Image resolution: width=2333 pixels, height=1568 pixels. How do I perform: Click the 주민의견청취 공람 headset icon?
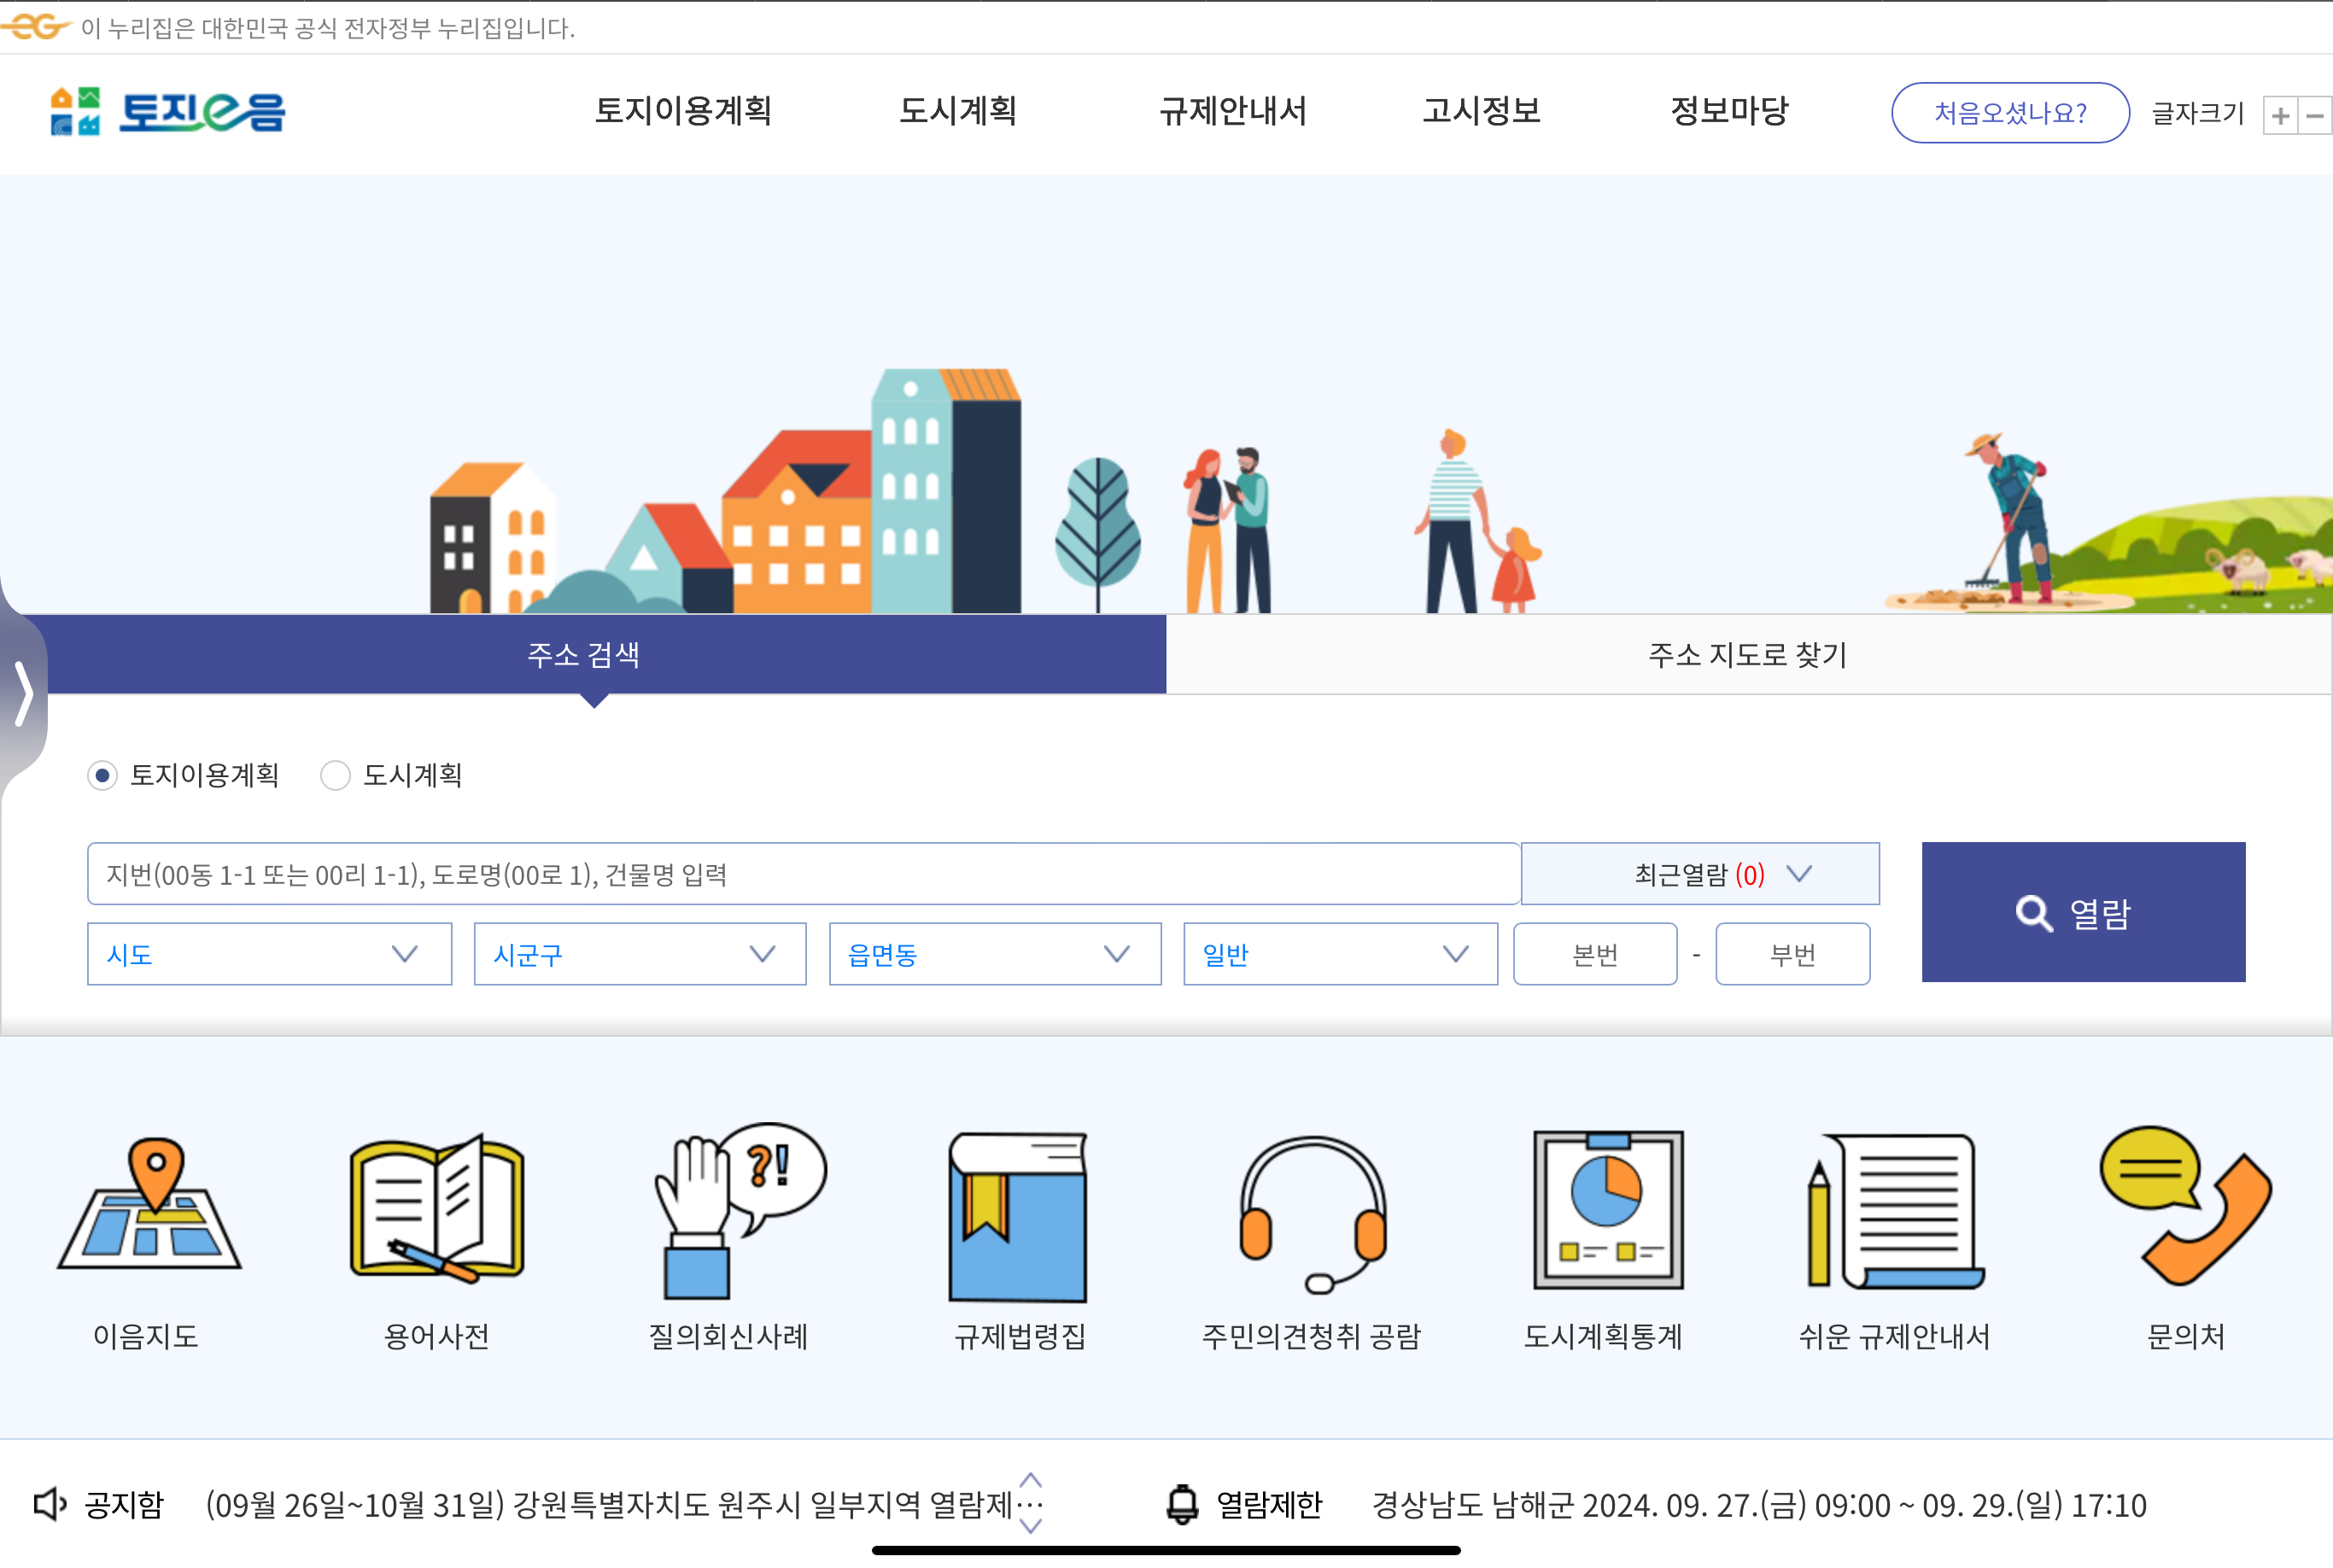point(1312,1212)
